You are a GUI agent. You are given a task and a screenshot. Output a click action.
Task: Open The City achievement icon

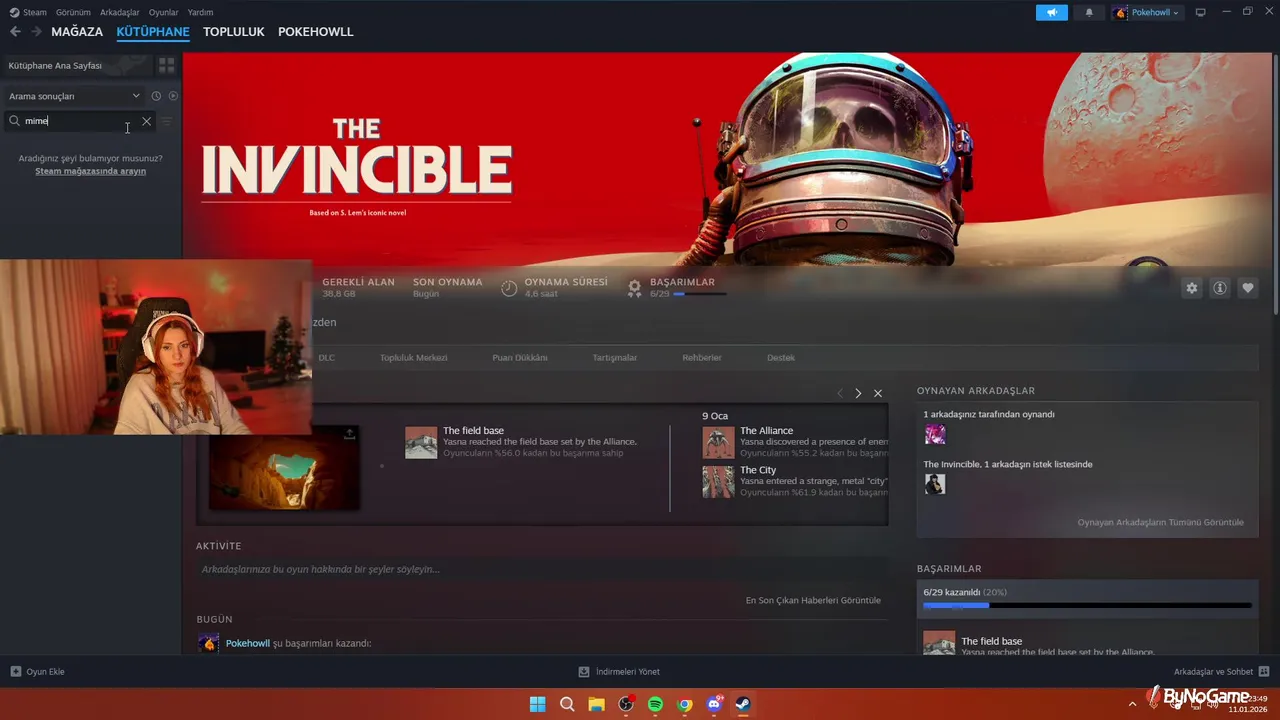click(718, 481)
